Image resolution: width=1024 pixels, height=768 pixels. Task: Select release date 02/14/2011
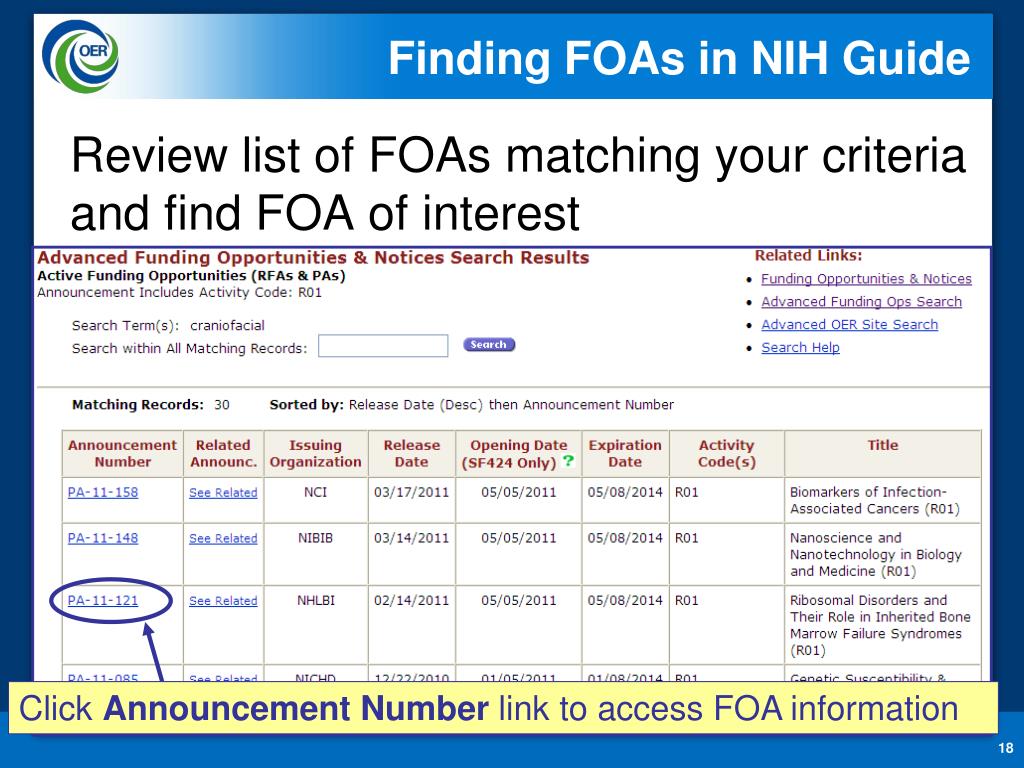[x=411, y=600]
